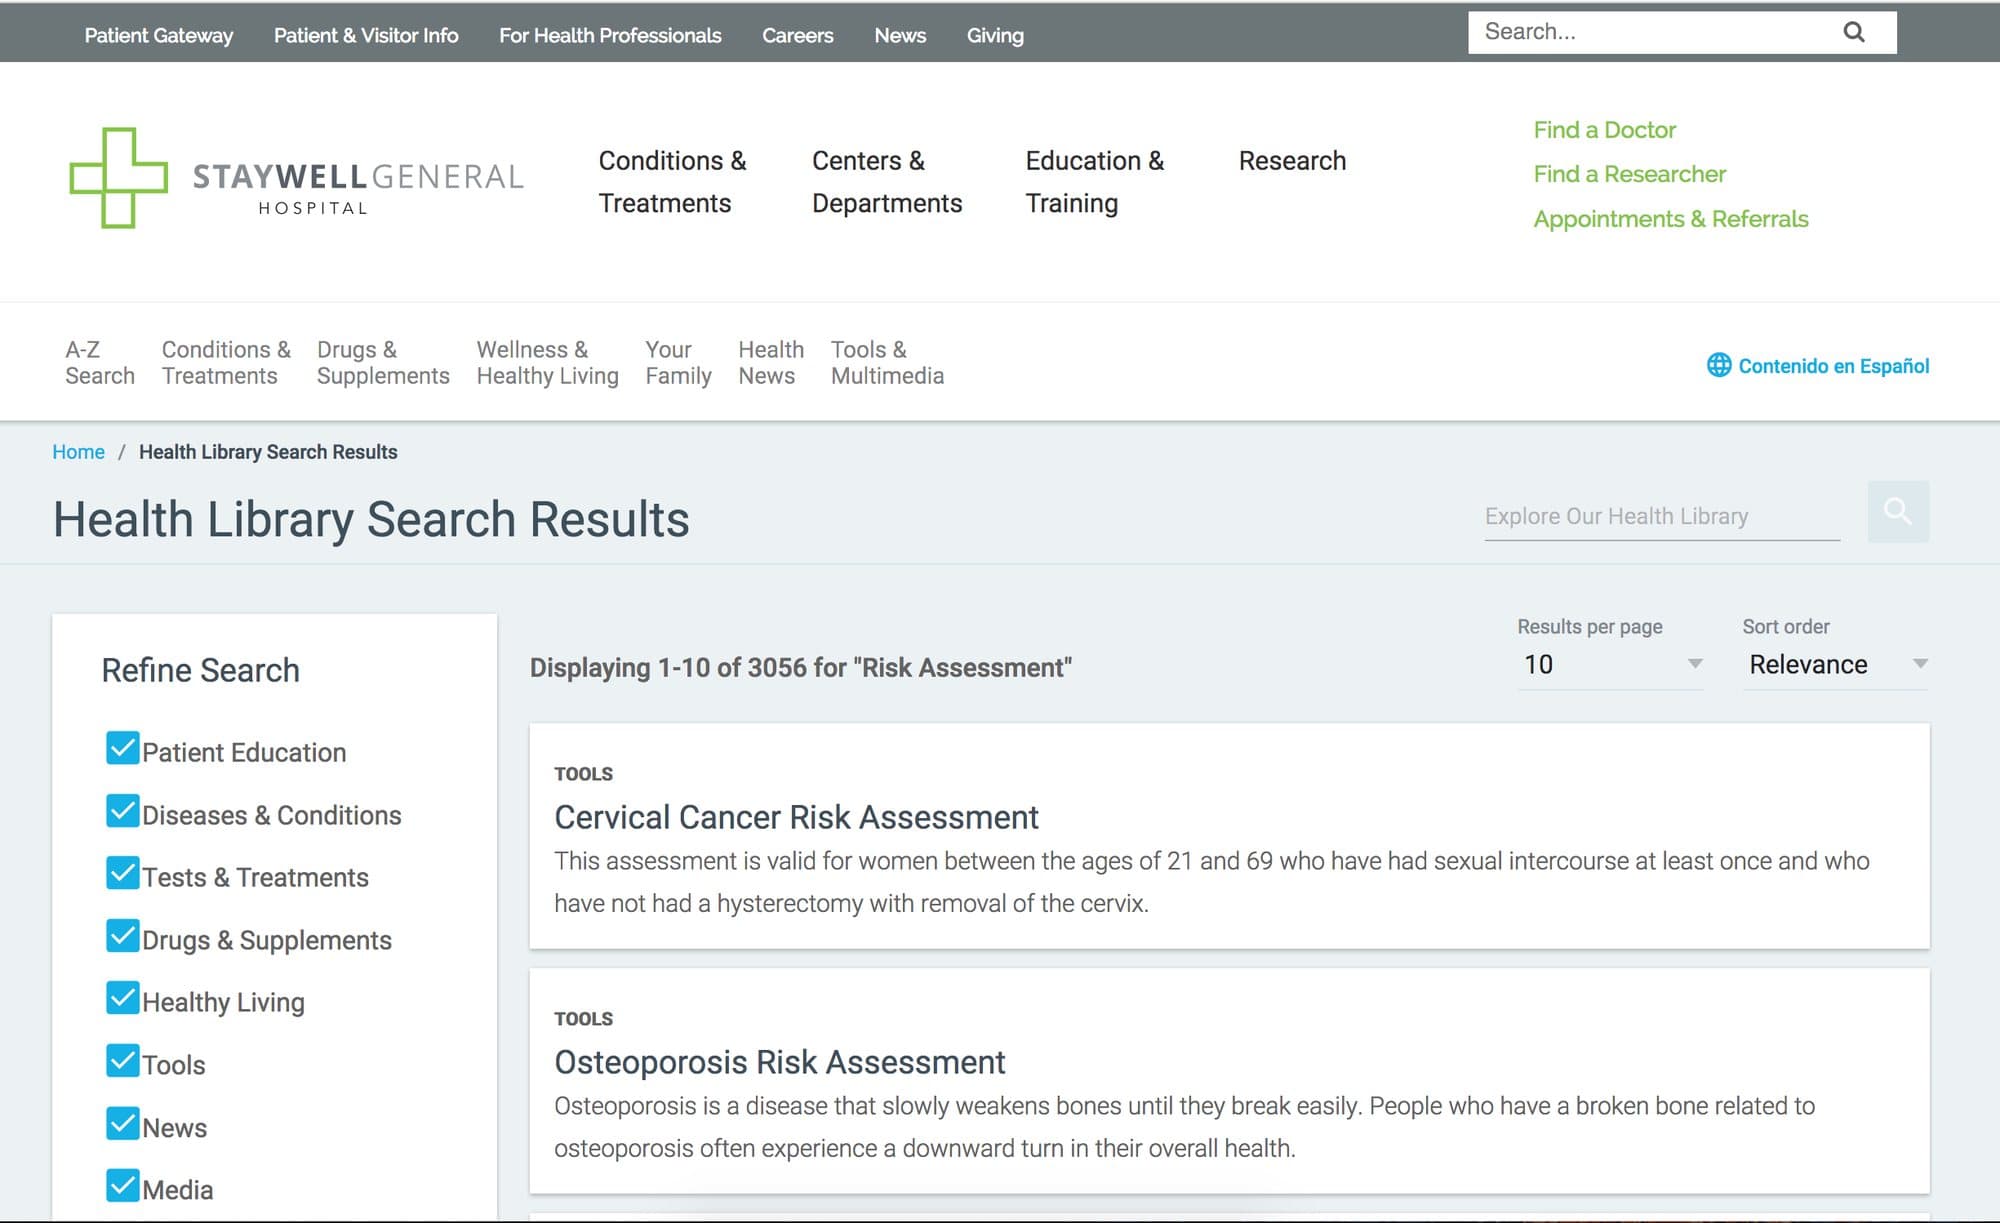The image size is (2000, 1223).
Task: Uncheck the Healthy Living filter
Action: point(122,998)
